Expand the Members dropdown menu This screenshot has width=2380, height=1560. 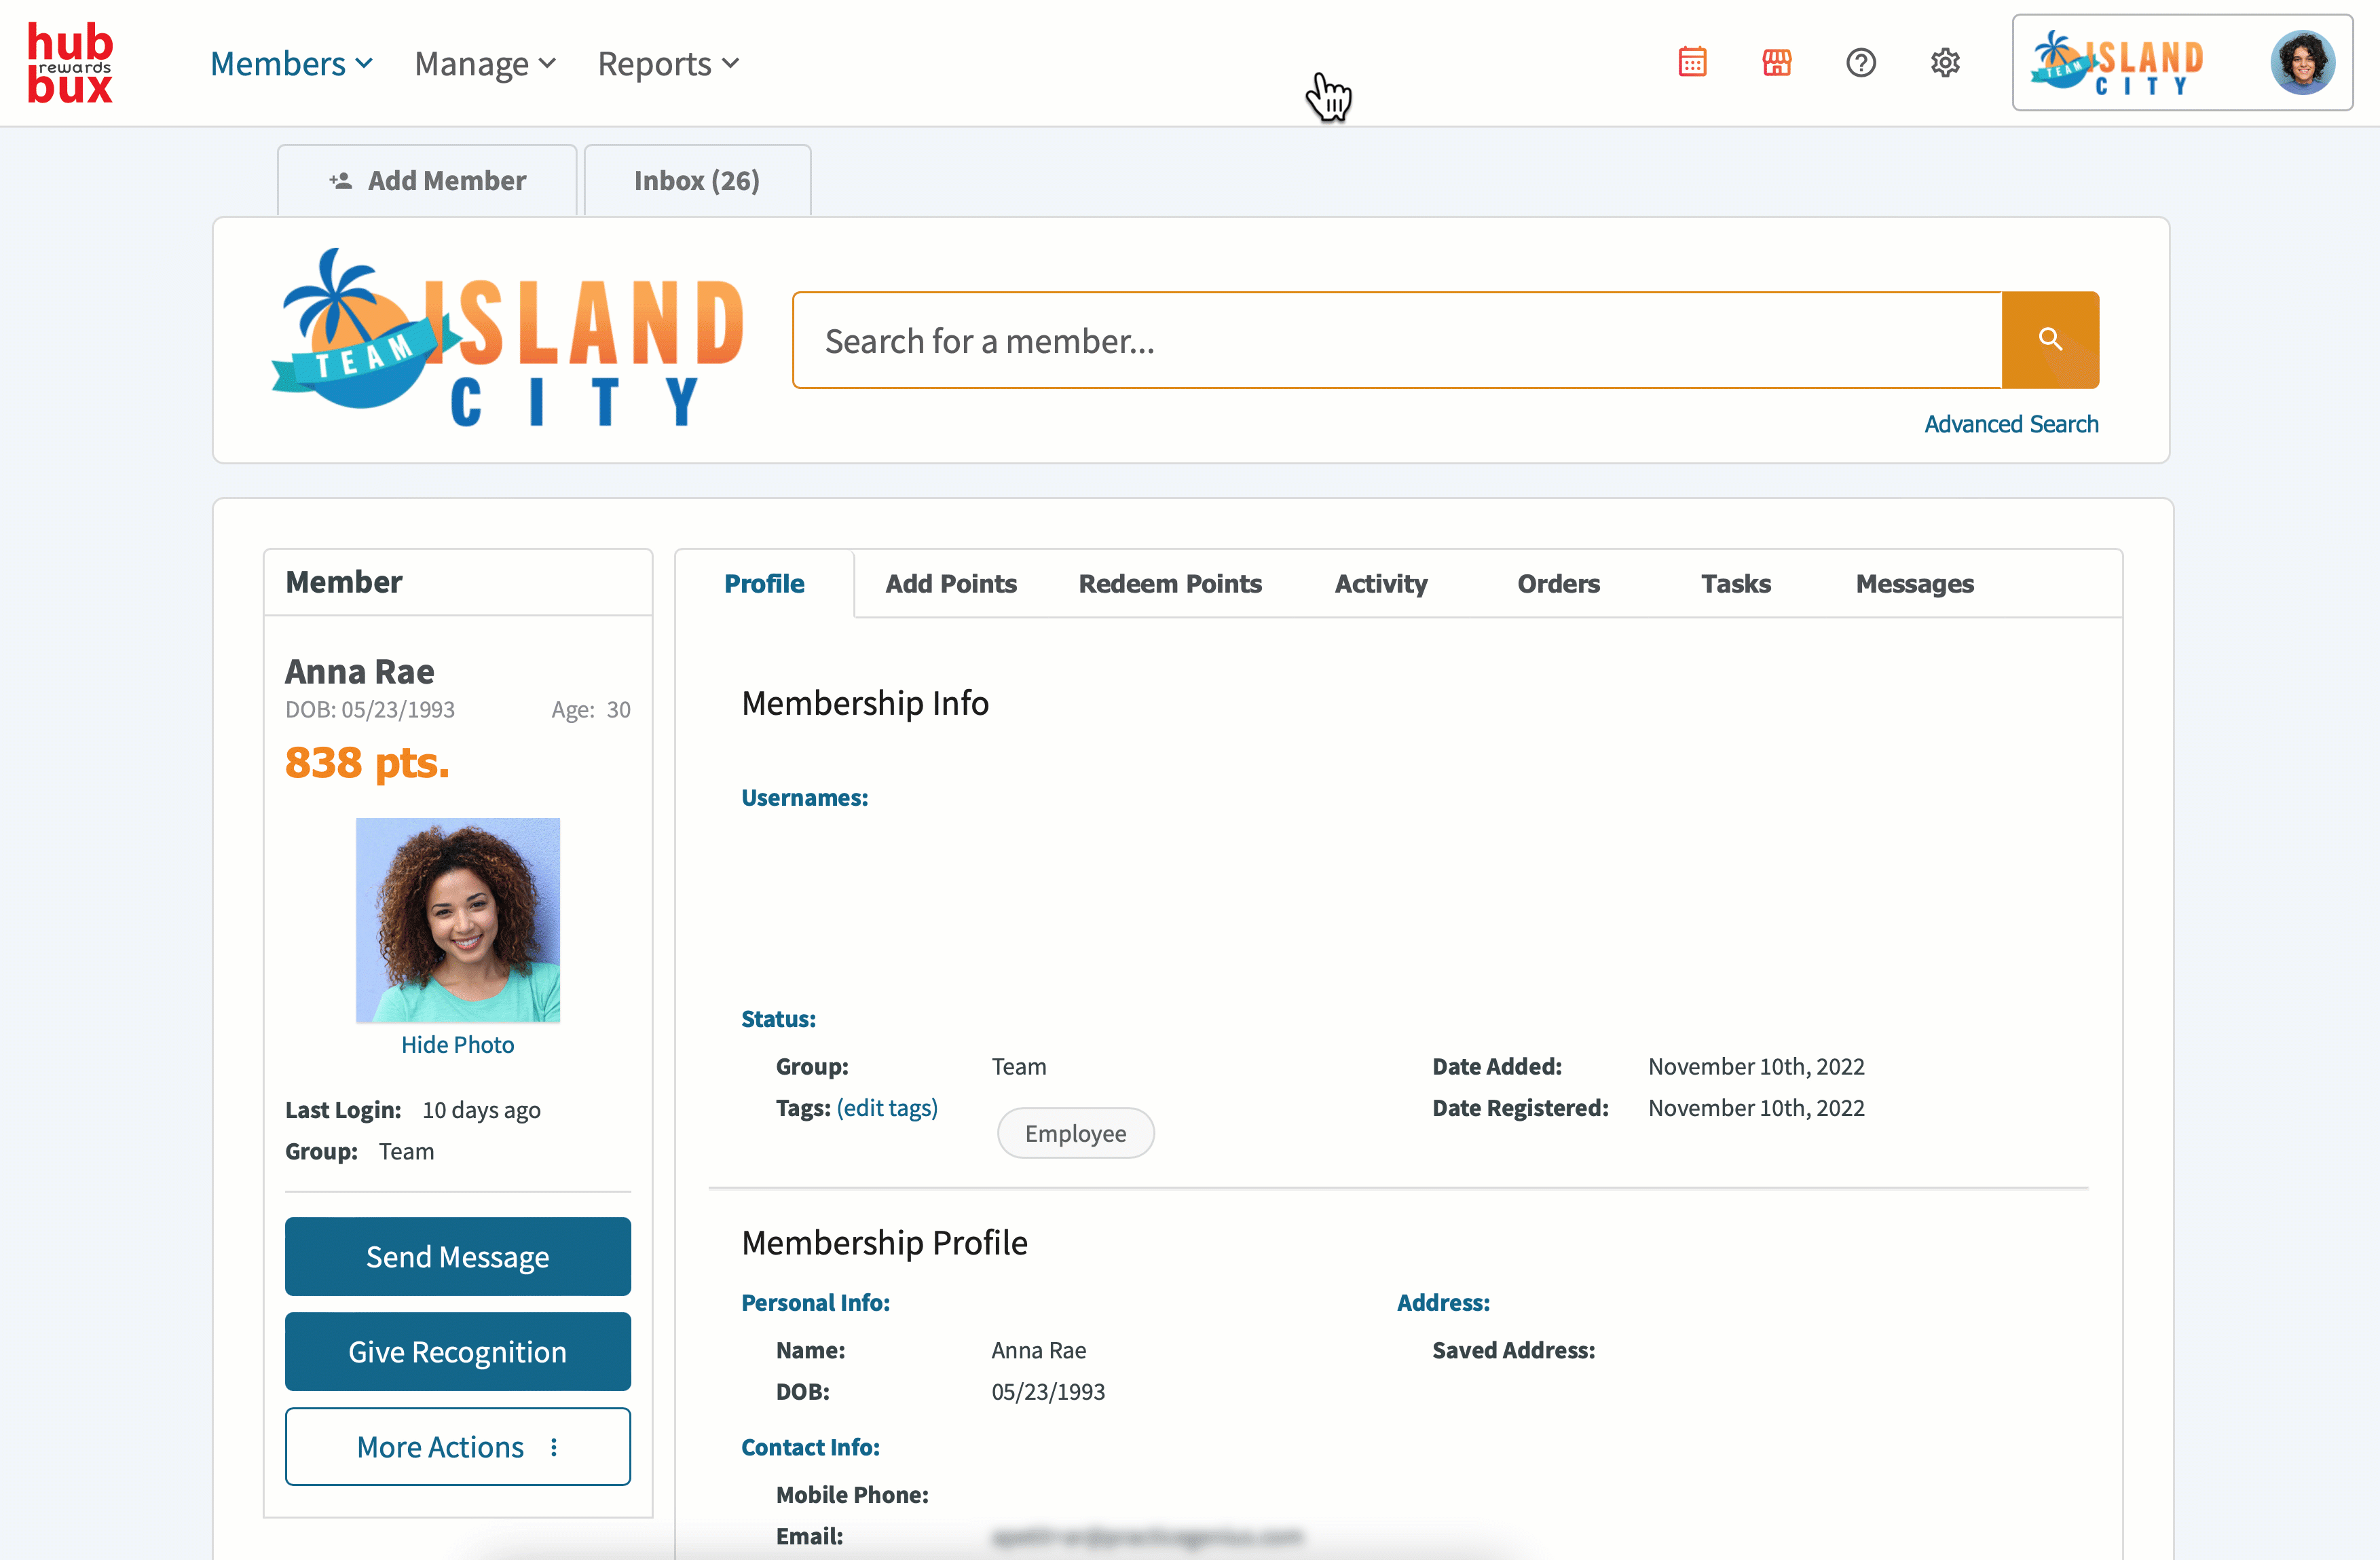coord(291,63)
